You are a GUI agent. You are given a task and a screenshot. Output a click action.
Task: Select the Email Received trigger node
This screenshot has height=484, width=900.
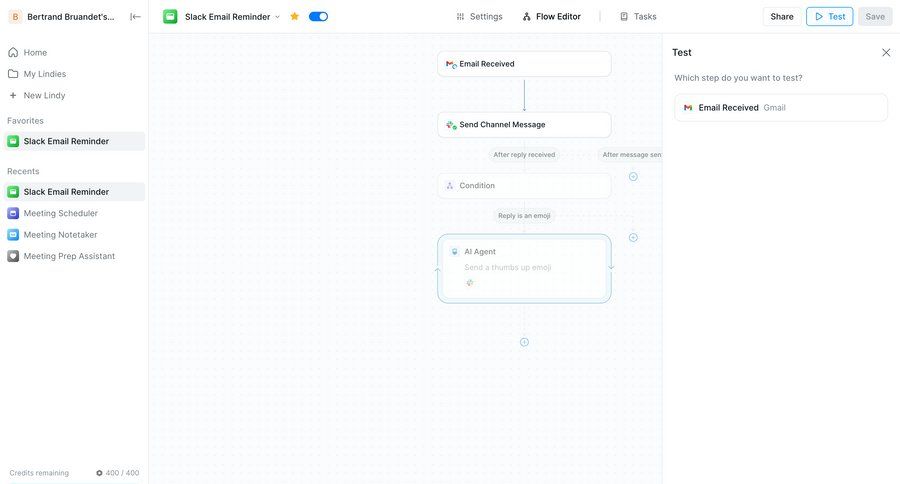[x=524, y=64]
